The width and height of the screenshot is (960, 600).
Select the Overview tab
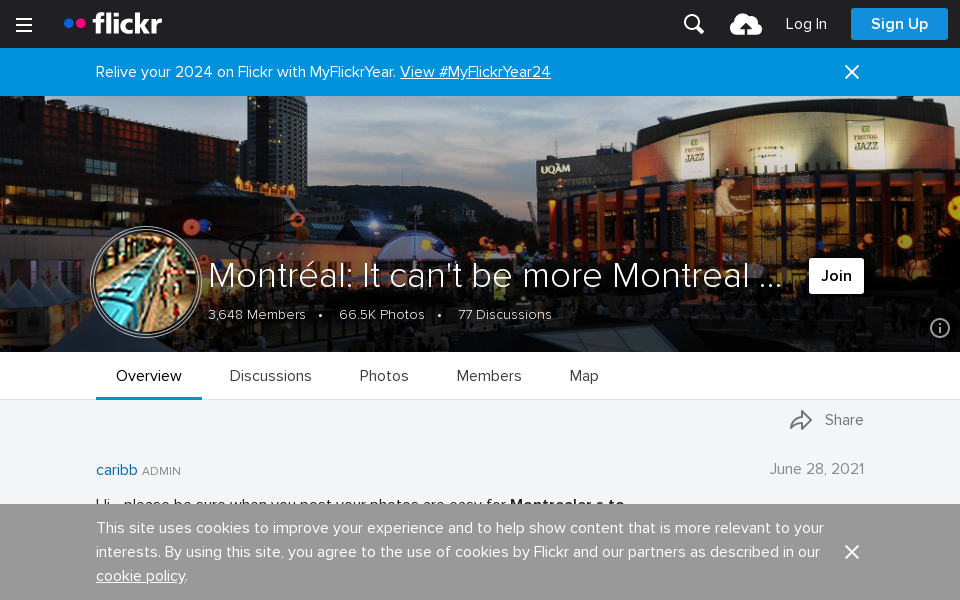pos(148,376)
